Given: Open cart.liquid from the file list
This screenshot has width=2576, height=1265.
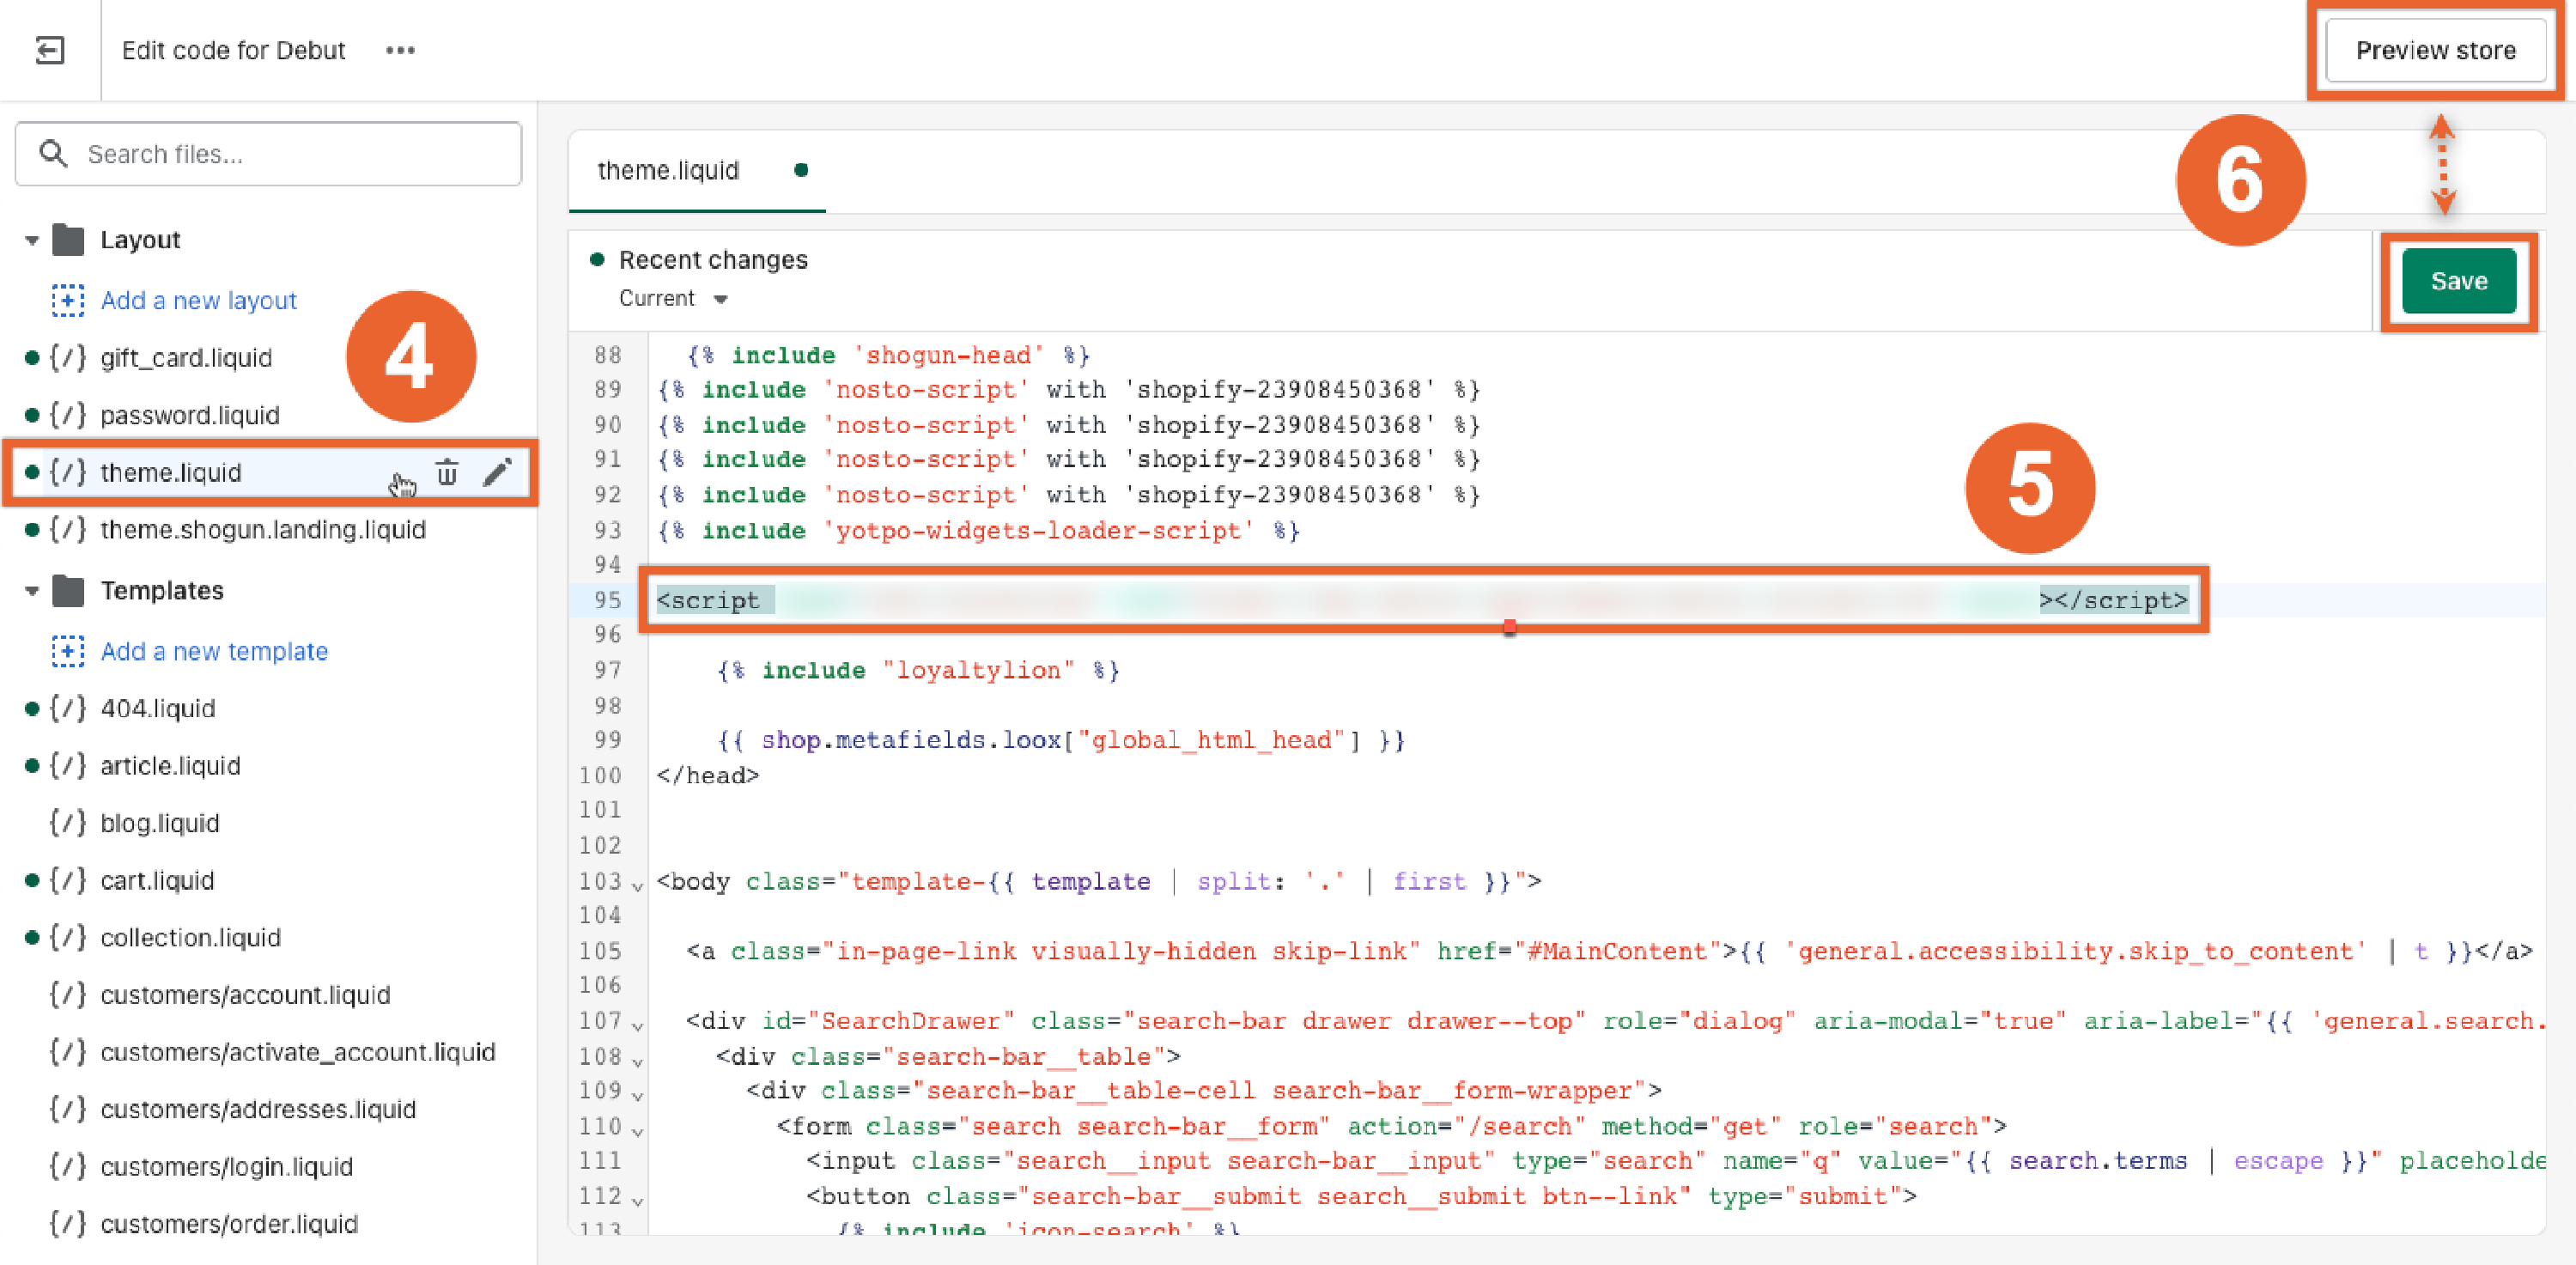Looking at the screenshot, I should click(x=157, y=880).
